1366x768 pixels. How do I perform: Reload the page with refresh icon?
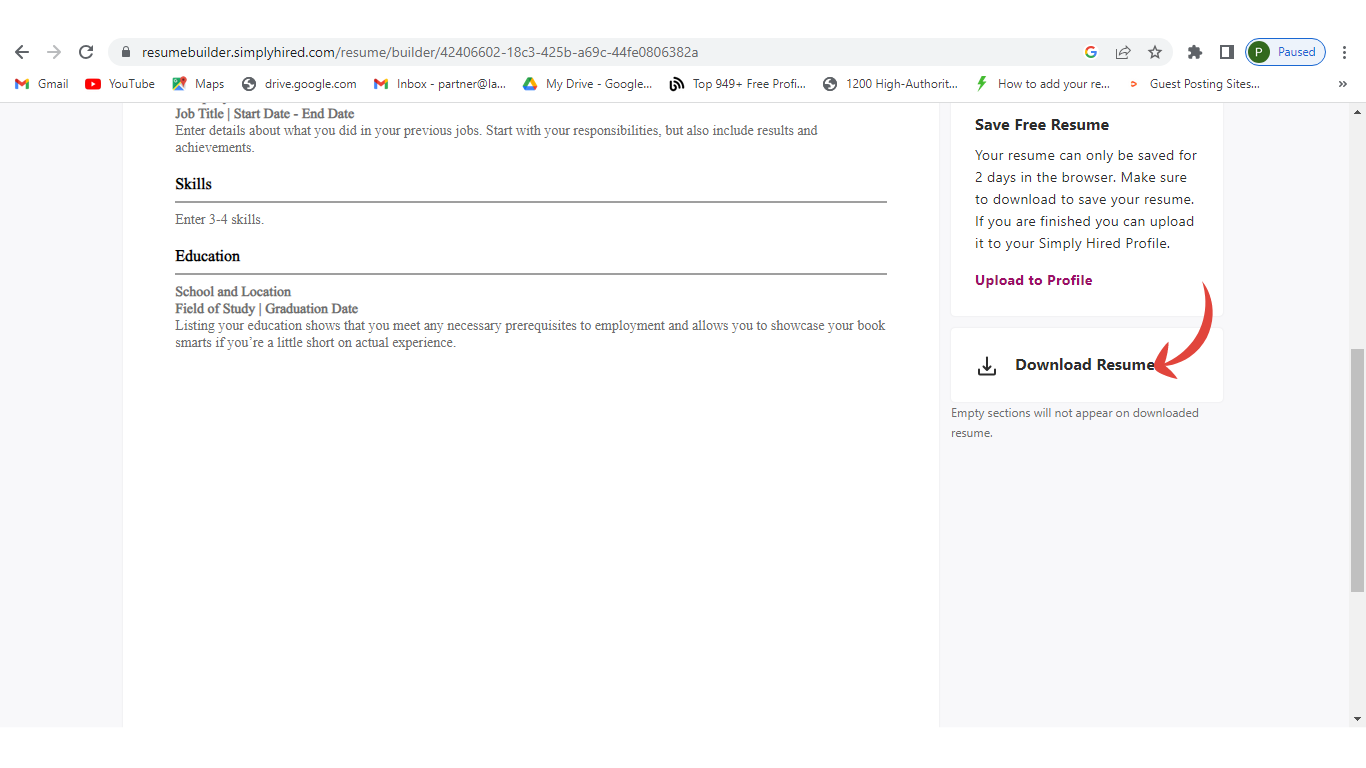coord(86,52)
